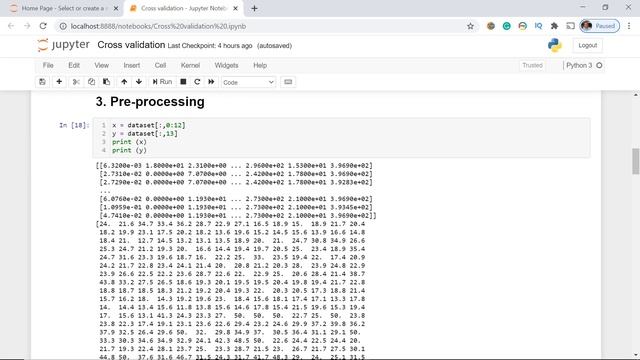Open the cookie-shaped extension icon

pyautogui.click(x=491, y=26)
